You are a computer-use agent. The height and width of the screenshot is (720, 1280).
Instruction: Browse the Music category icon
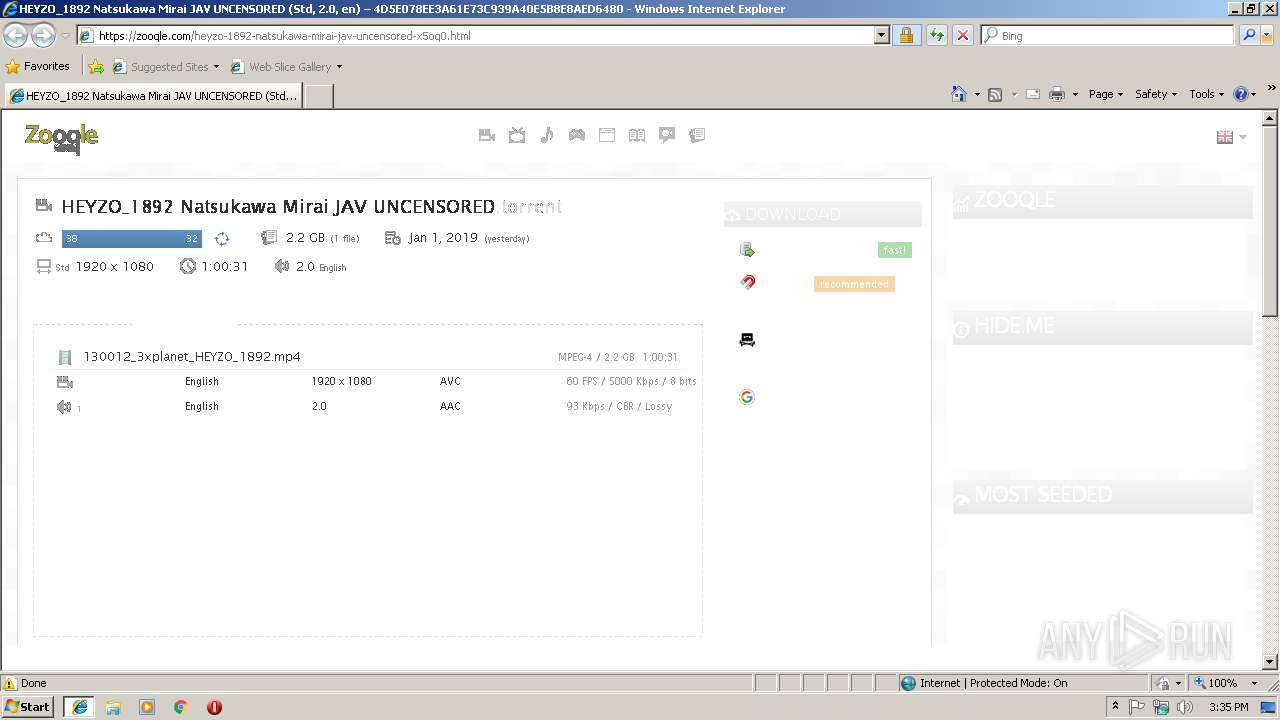click(x=547, y=135)
